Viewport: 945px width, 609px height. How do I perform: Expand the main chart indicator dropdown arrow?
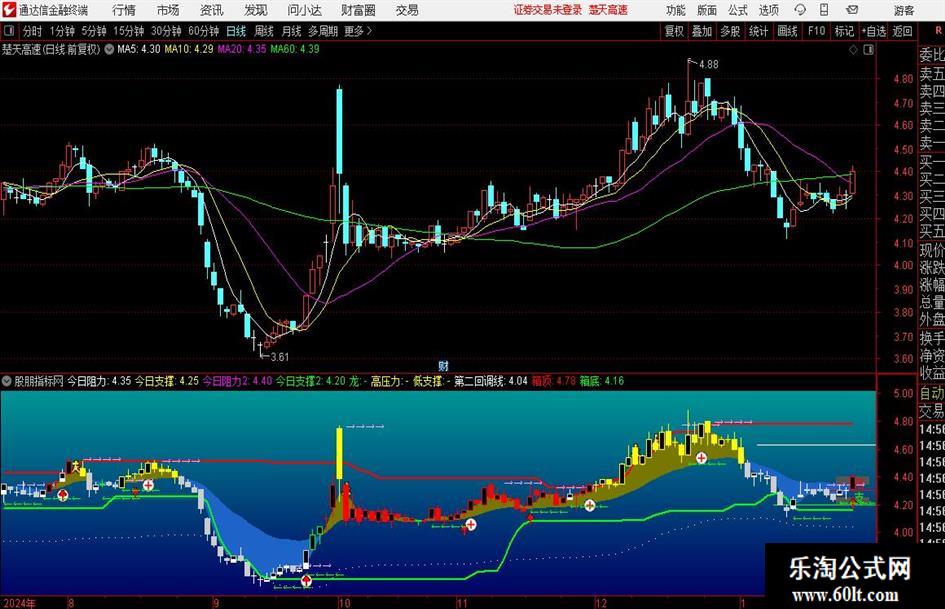[109, 49]
